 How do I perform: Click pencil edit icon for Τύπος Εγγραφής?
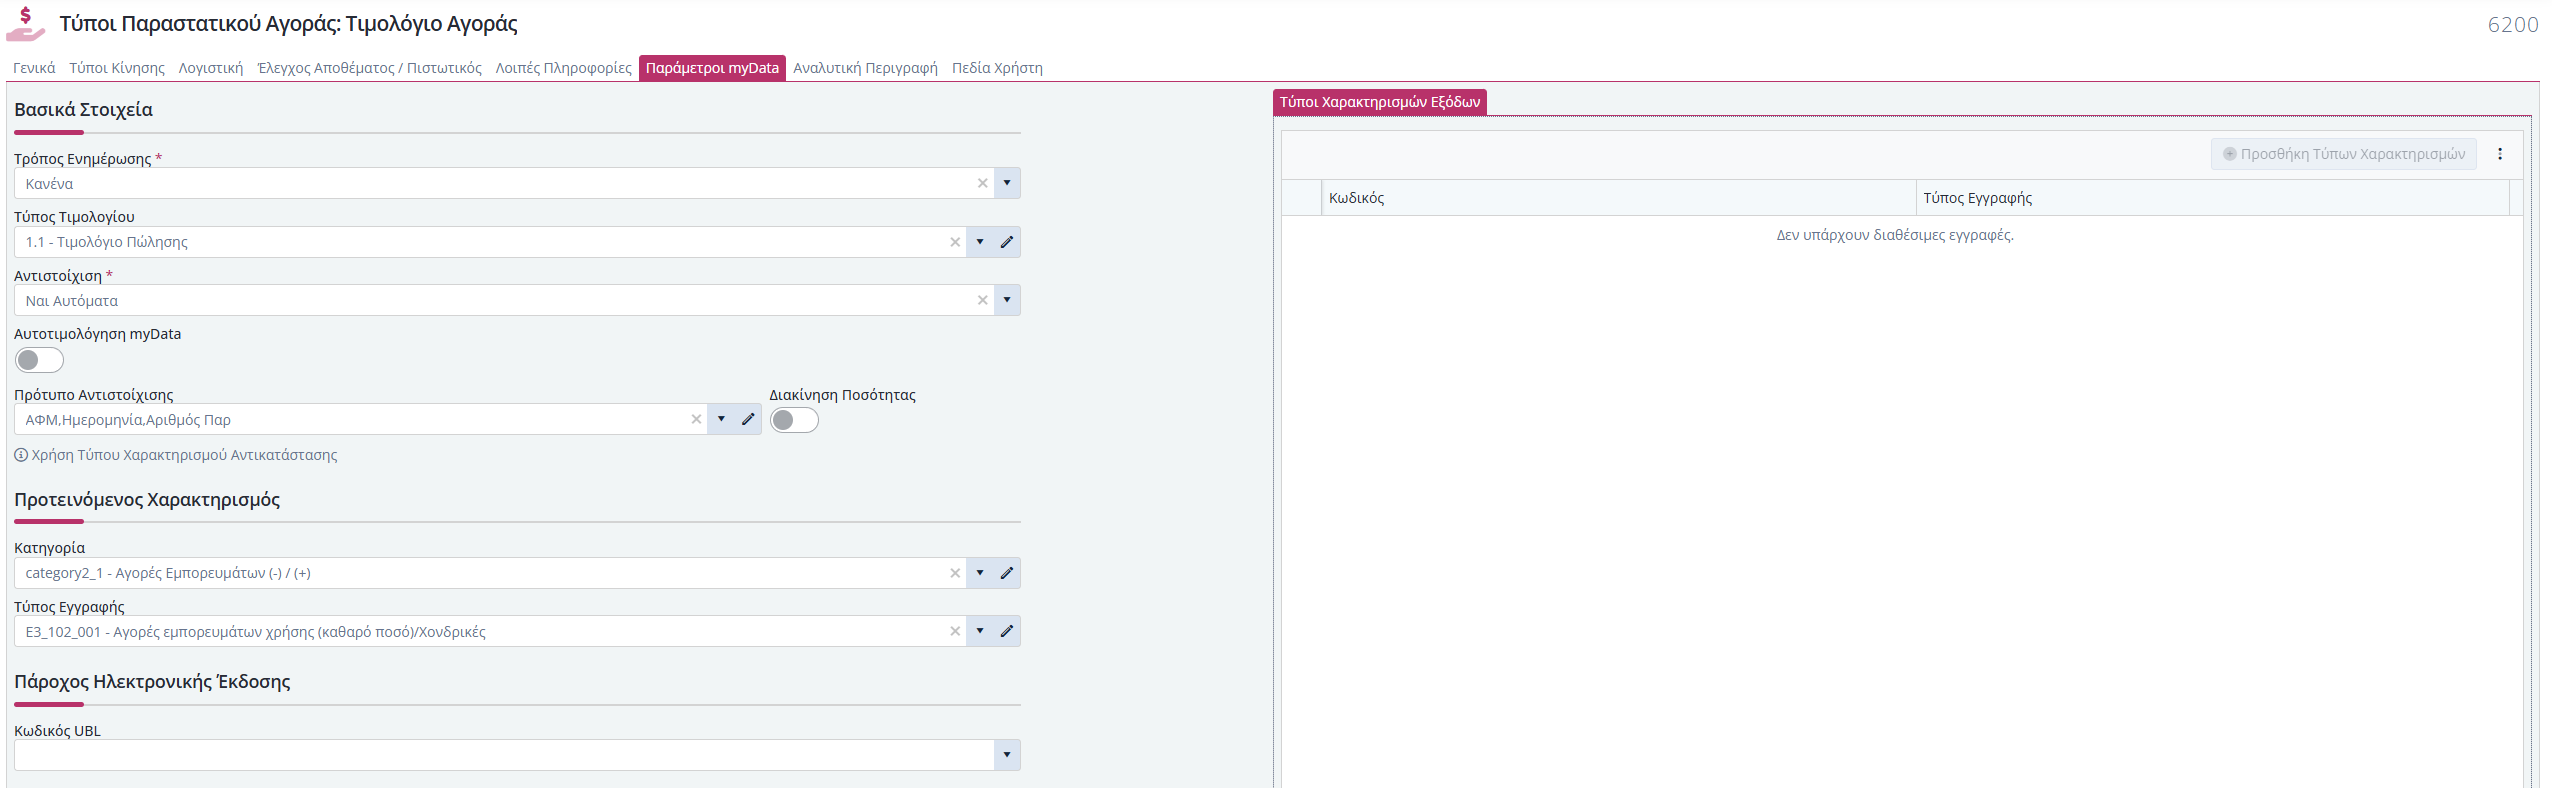[1006, 632]
